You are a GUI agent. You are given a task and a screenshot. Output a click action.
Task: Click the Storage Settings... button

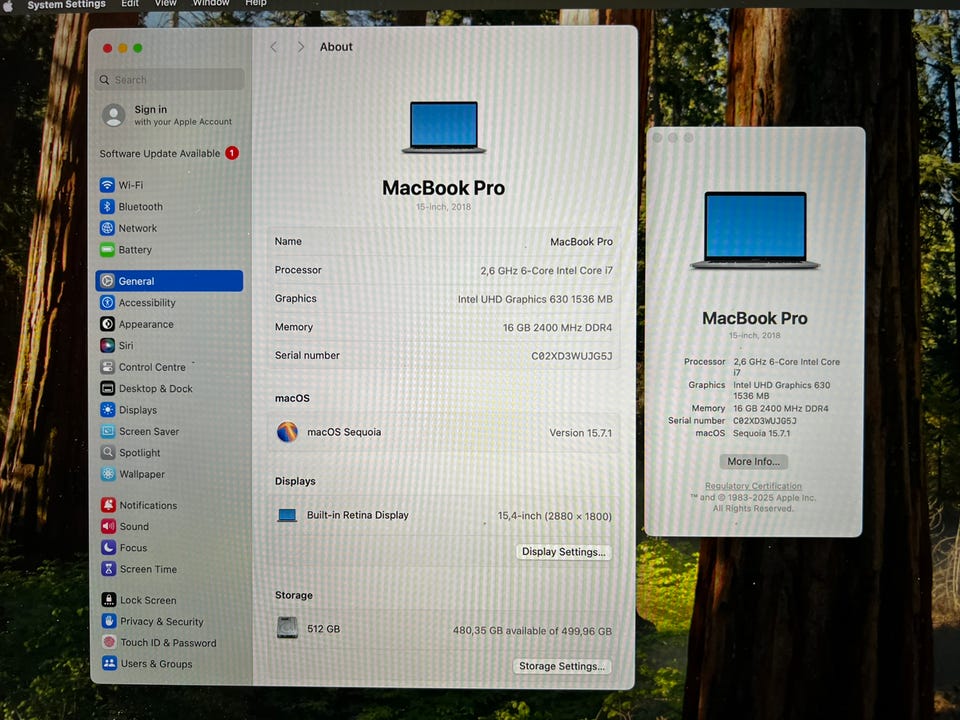tap(562, 666)
